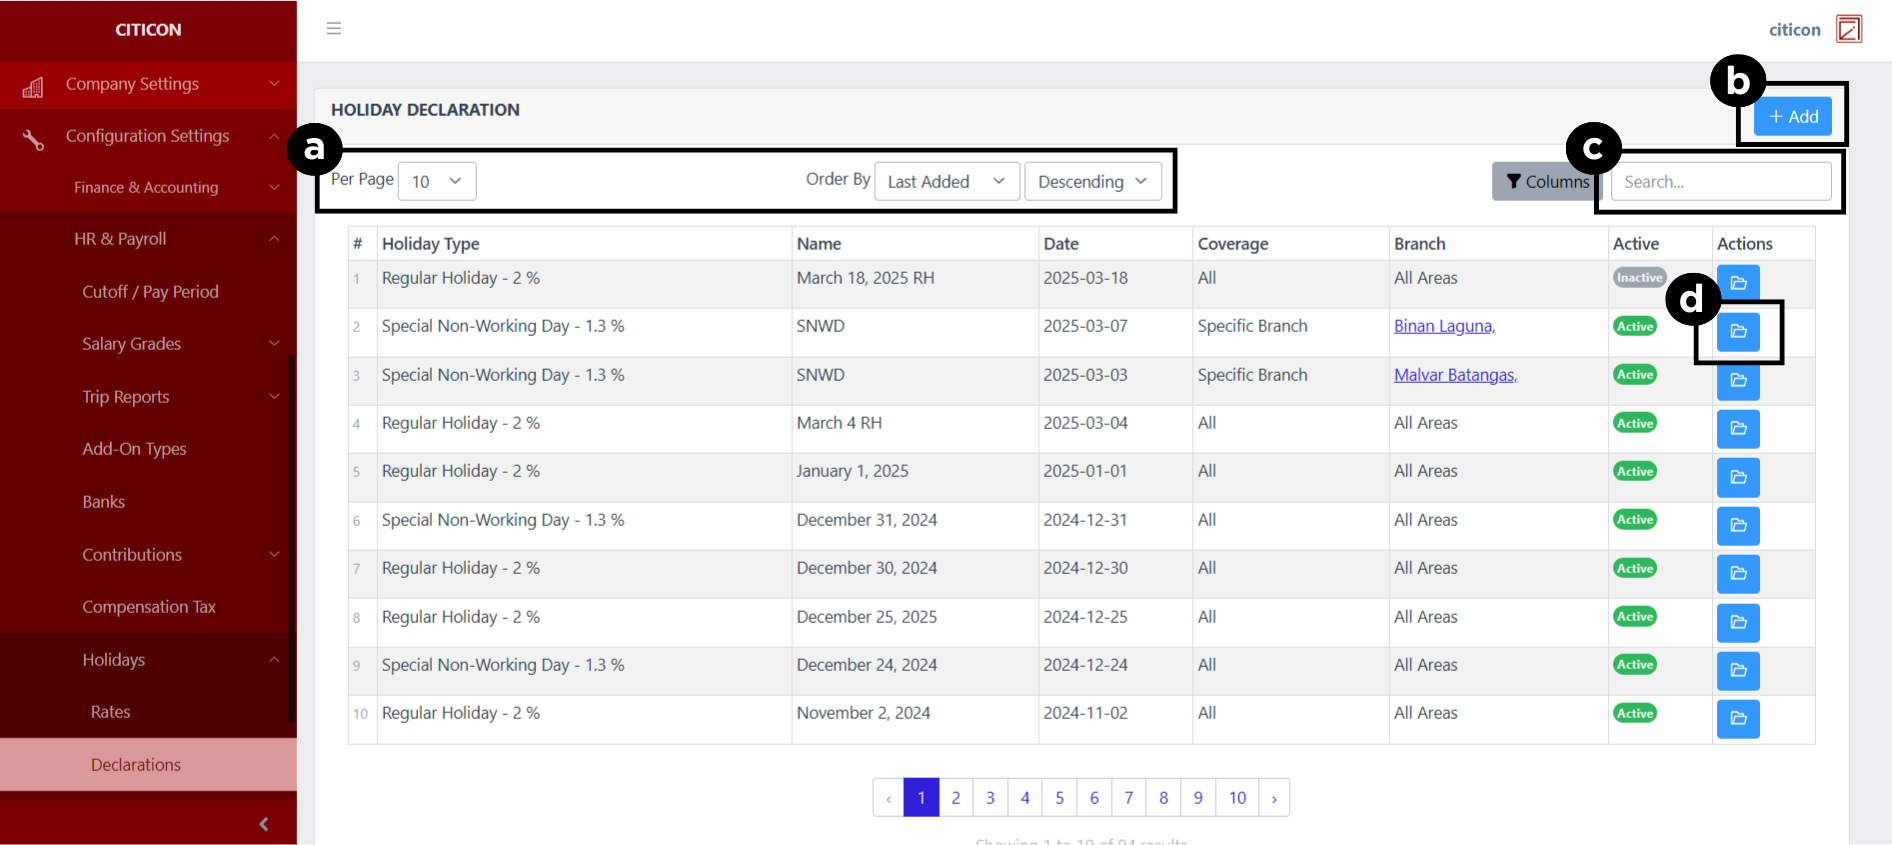This screenshot has height=845, width=1892.
Task: Open folder action for December 24, 2024 row
Action: coord(1738,670)
